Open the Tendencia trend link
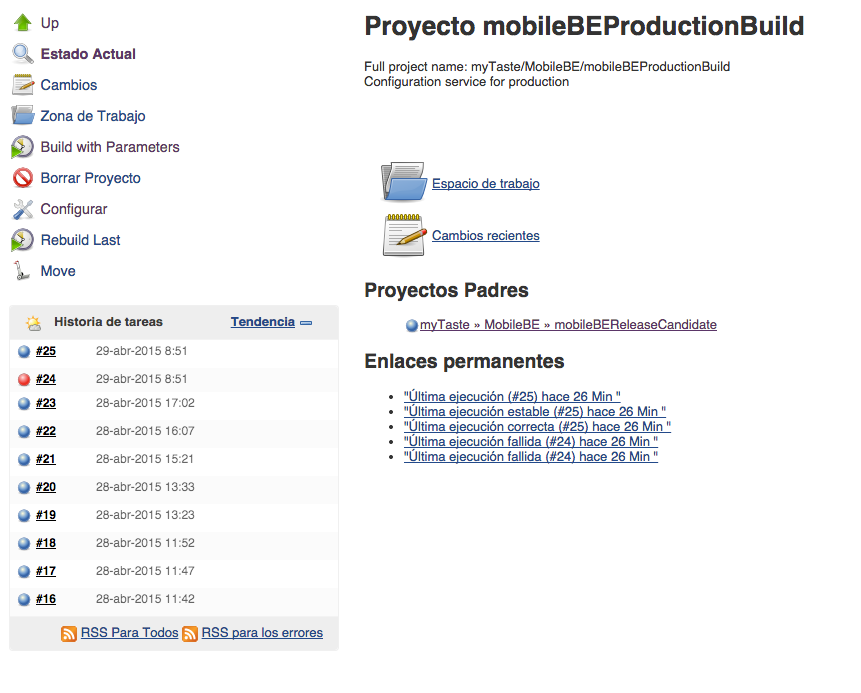861x693 pixels. click(x=262, y=322)
